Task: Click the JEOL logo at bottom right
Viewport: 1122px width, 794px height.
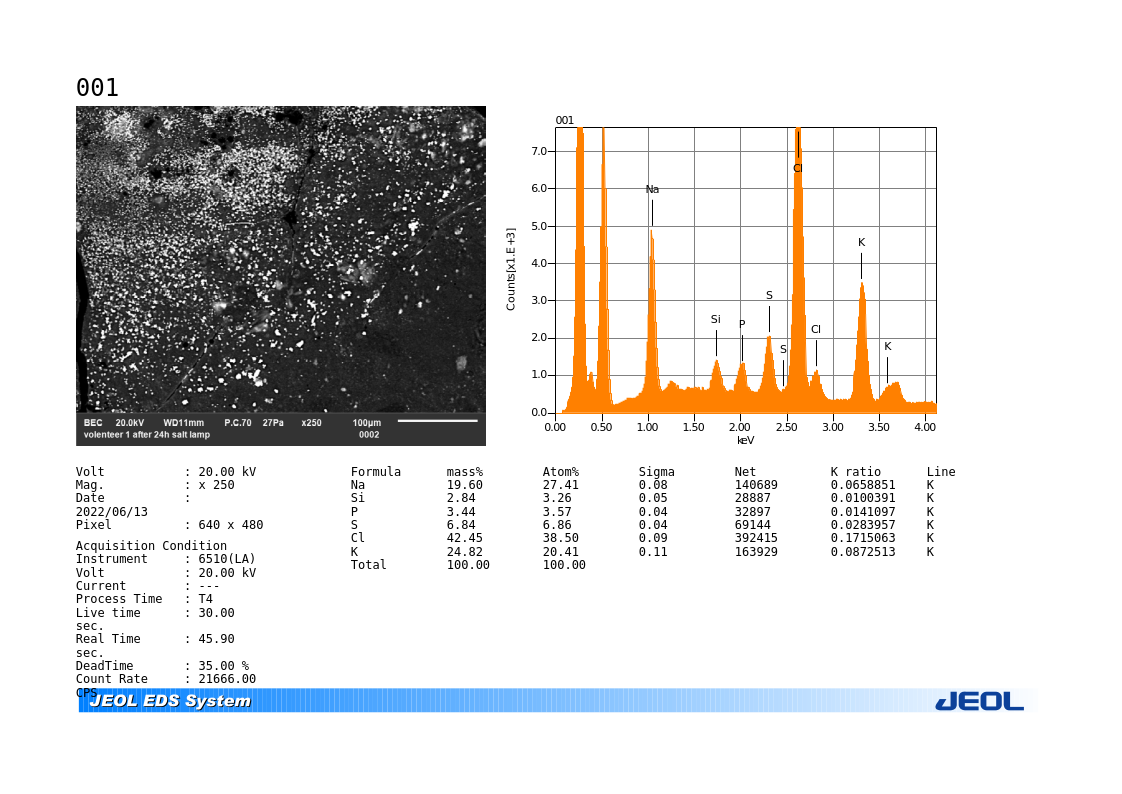Action: click(x=979, y=702)
